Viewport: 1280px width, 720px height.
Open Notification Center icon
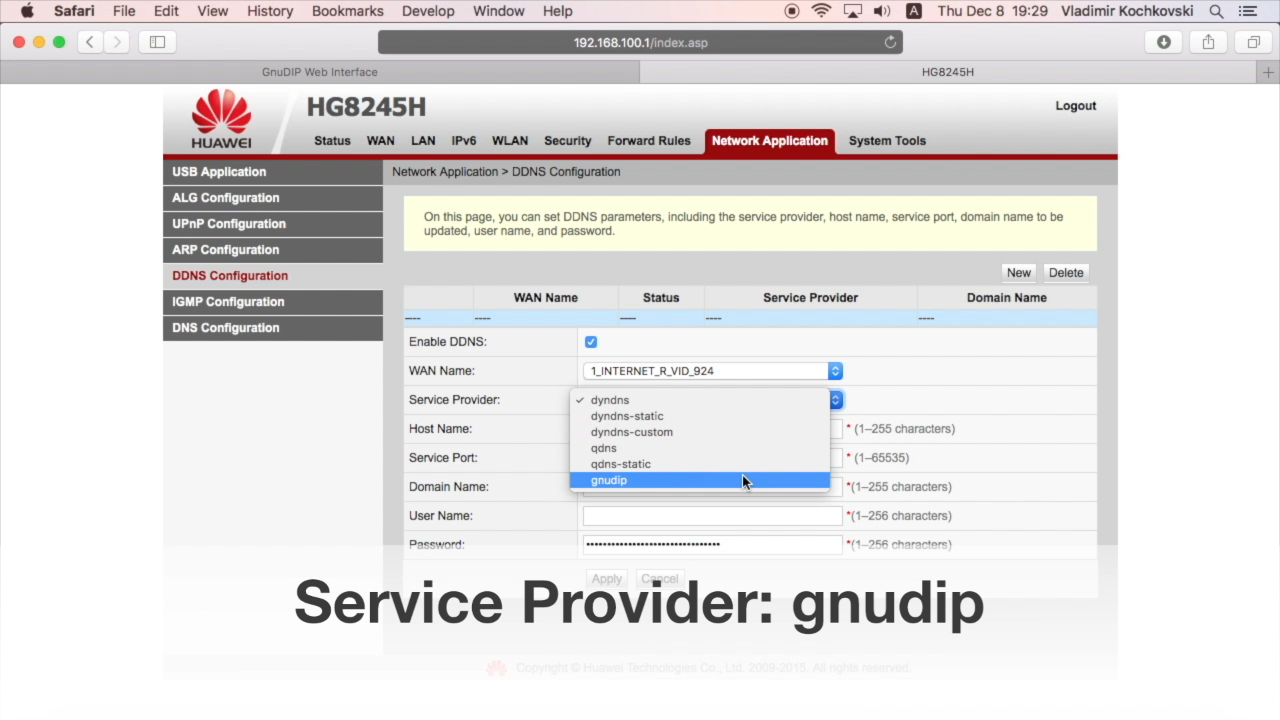click(1247, 11)
